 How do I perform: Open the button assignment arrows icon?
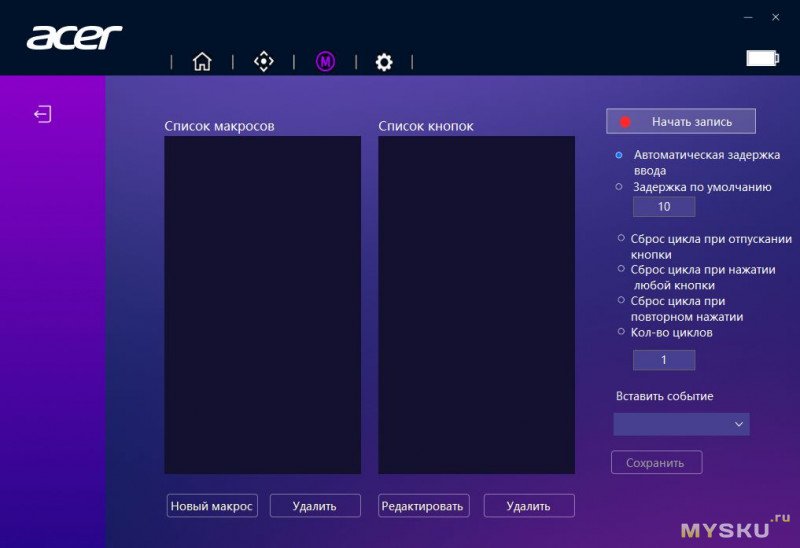click(x=263, y=62)
